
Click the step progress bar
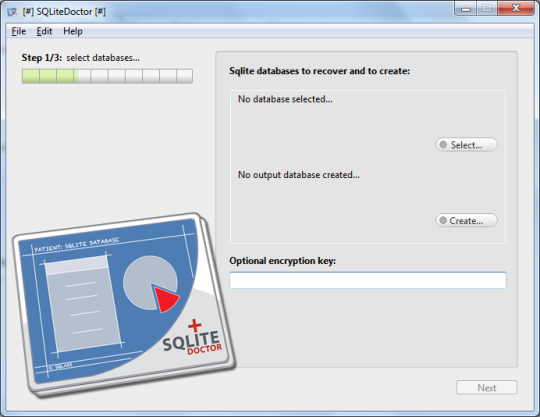pyautogui.click(x=107, y=76)
